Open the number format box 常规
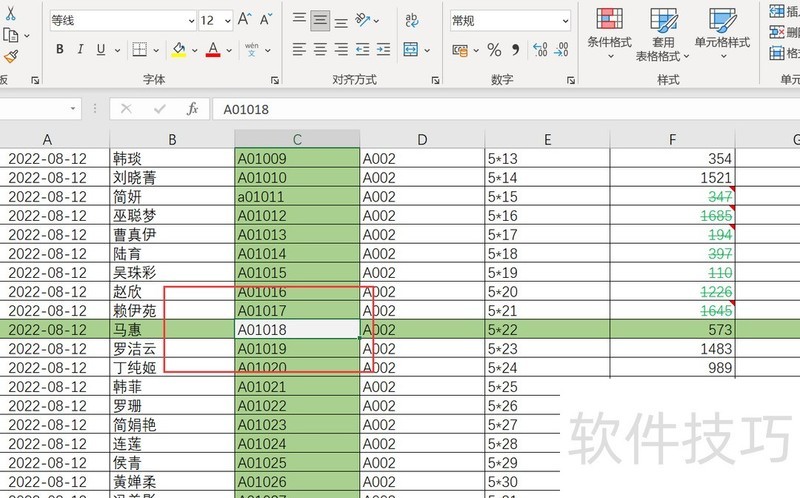800x498 pixels. coord(510,21)
